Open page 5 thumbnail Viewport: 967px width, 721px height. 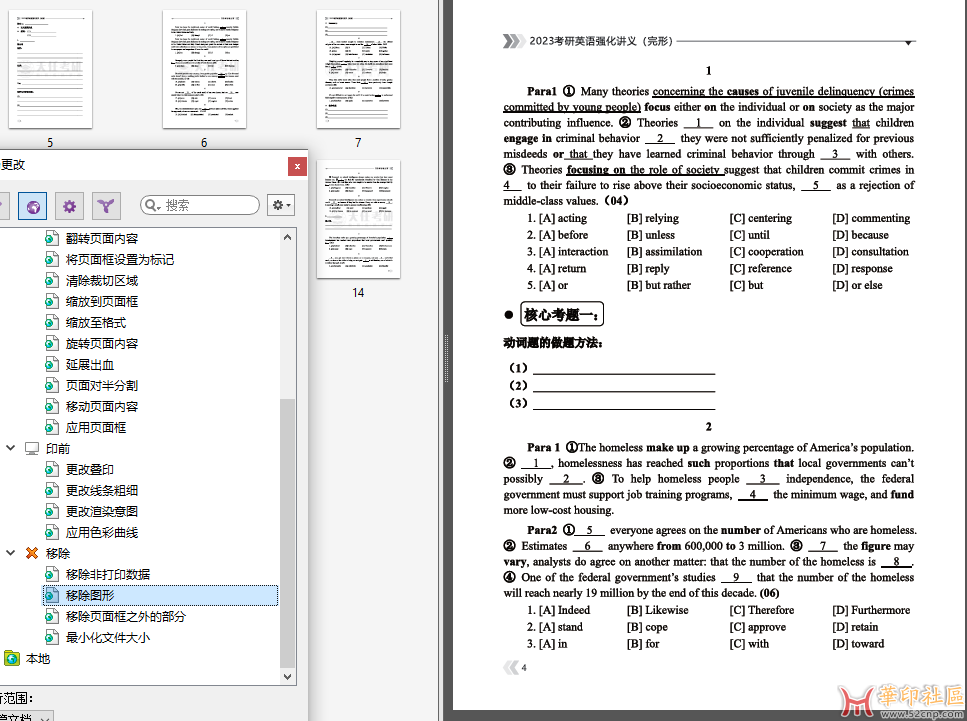coord(51,69)
